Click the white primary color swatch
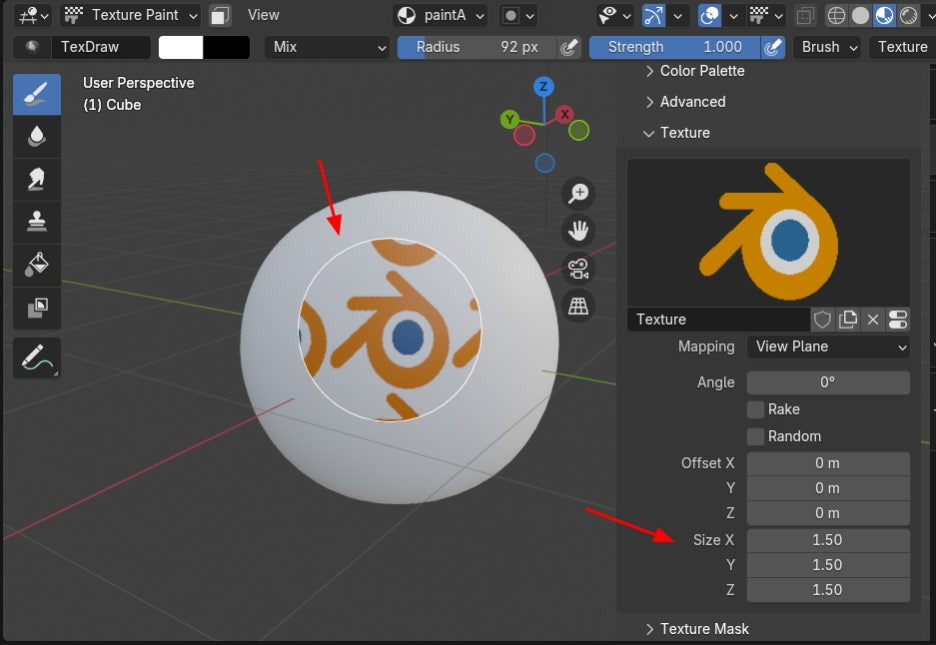The width and height of the screenshot is (936, 645). [180, 47]
